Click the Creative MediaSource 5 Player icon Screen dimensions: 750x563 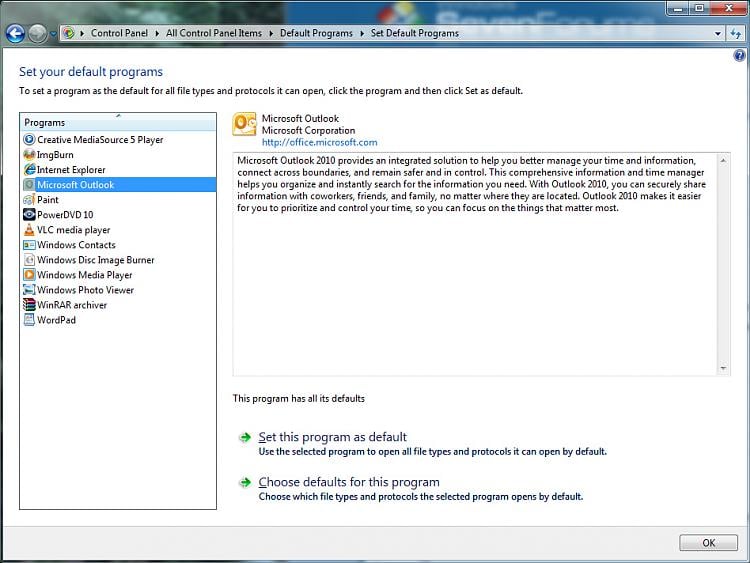pyautogui.click(x=29, y=139)
